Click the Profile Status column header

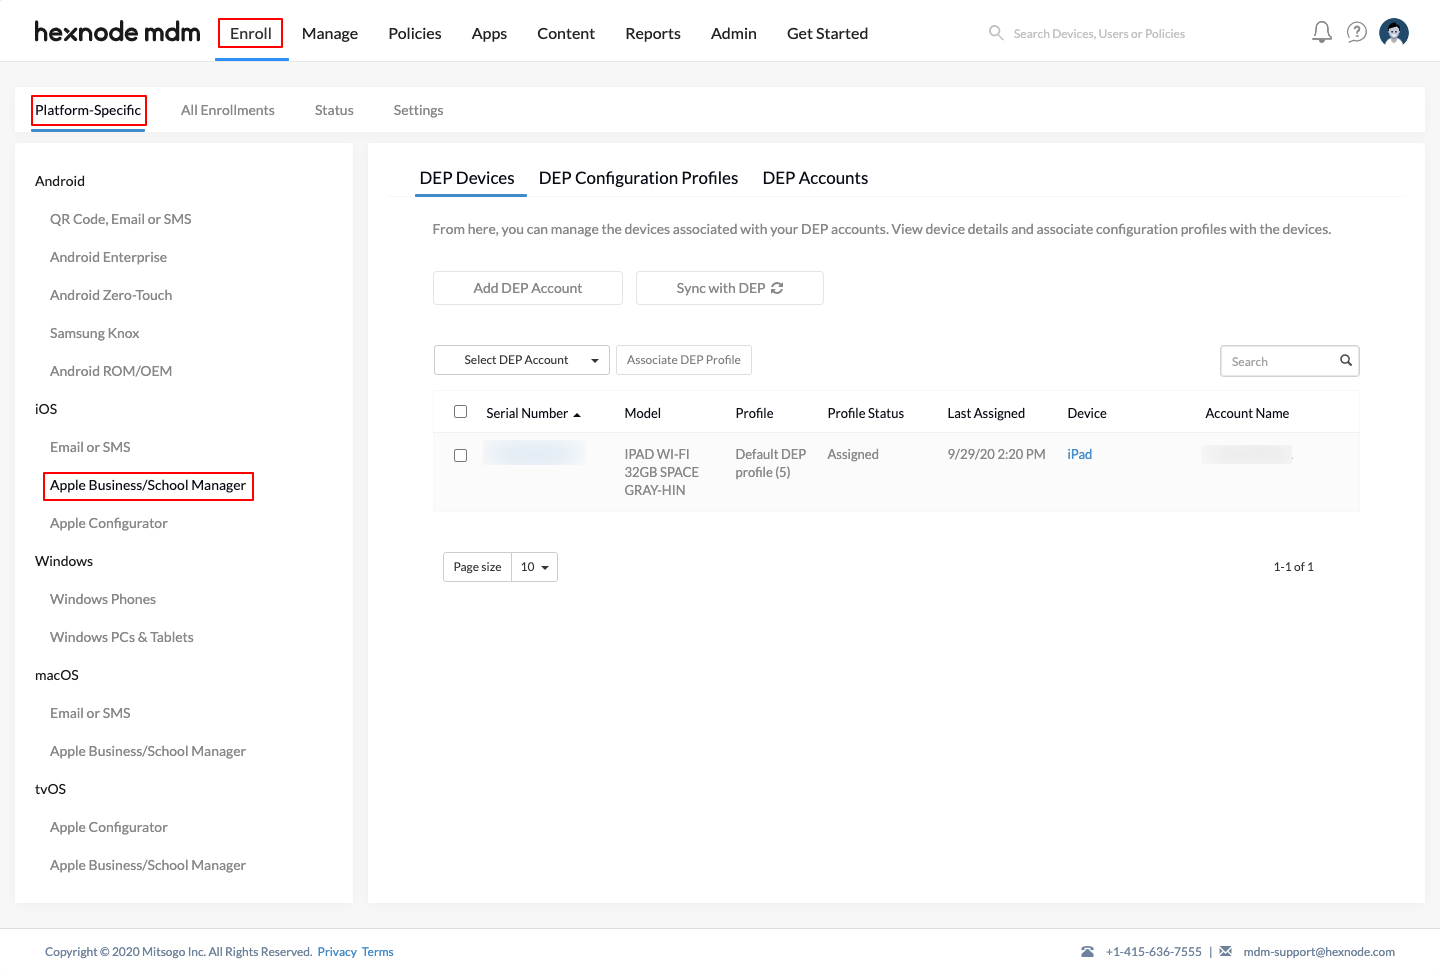[x=866, y=413]
